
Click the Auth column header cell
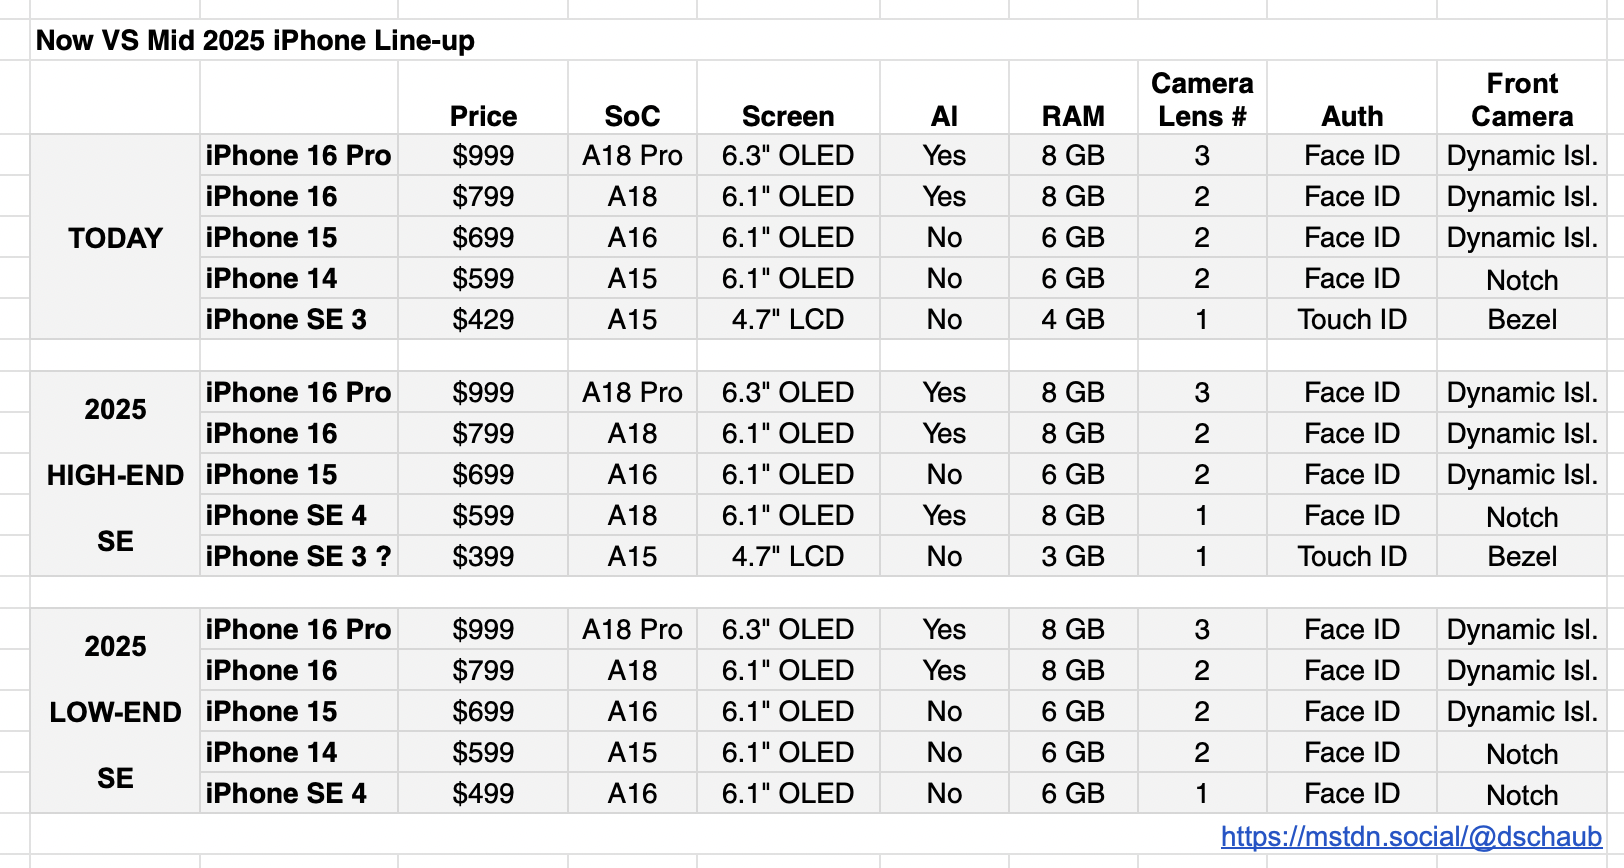[x=1351, y=116]
